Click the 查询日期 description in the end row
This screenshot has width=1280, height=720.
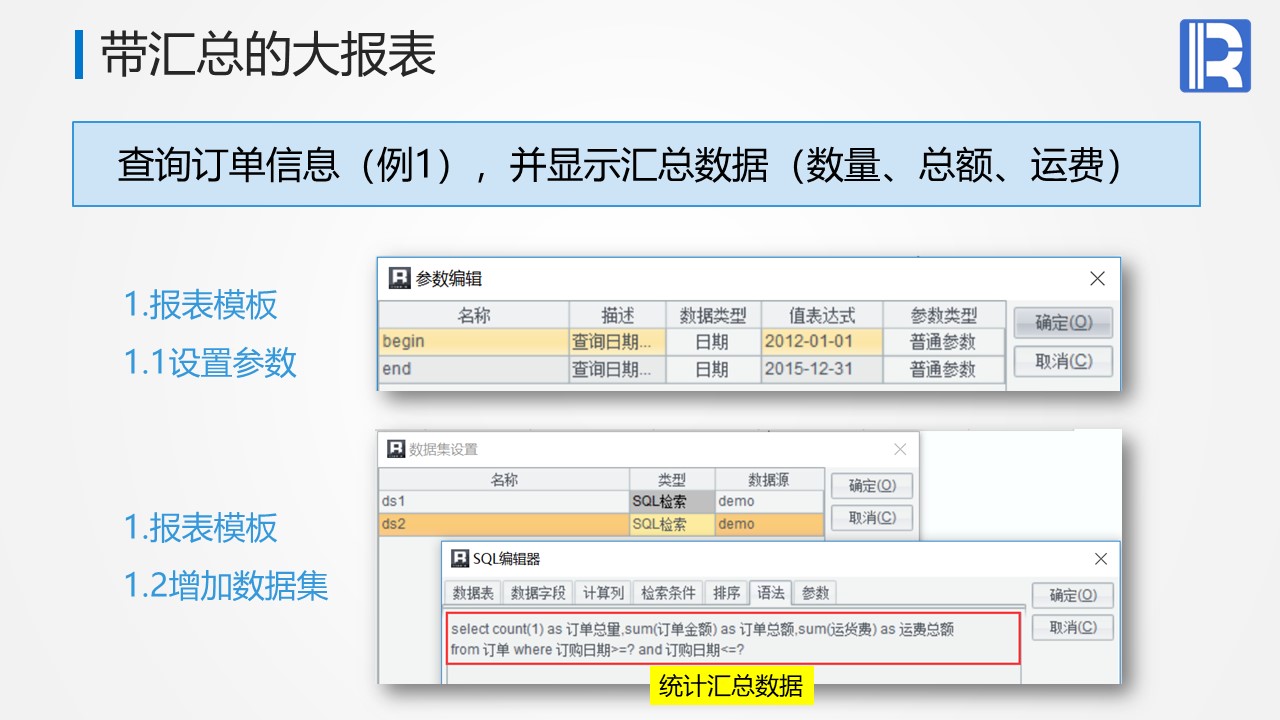click(x=617, y=369)
